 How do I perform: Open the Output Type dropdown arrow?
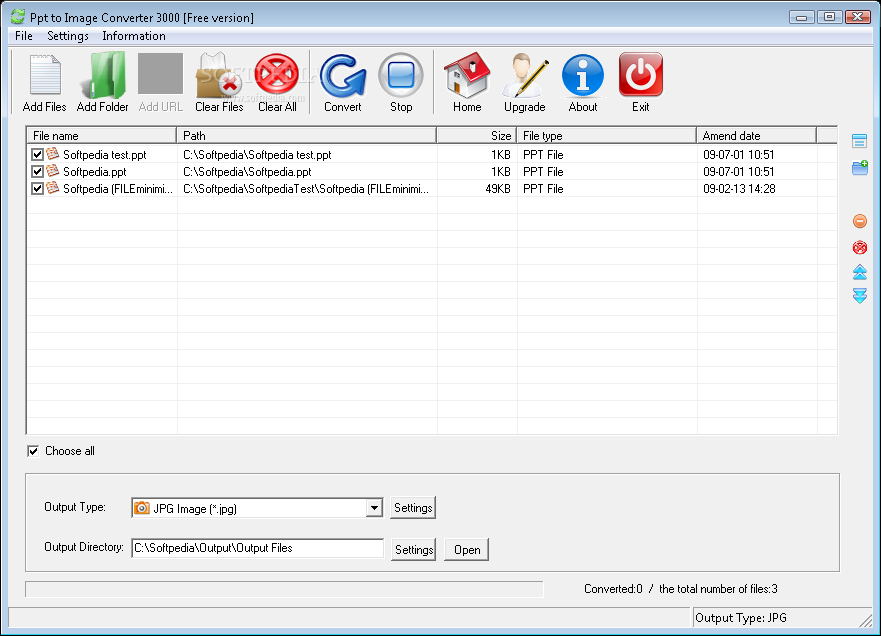[x=374, y=508]
